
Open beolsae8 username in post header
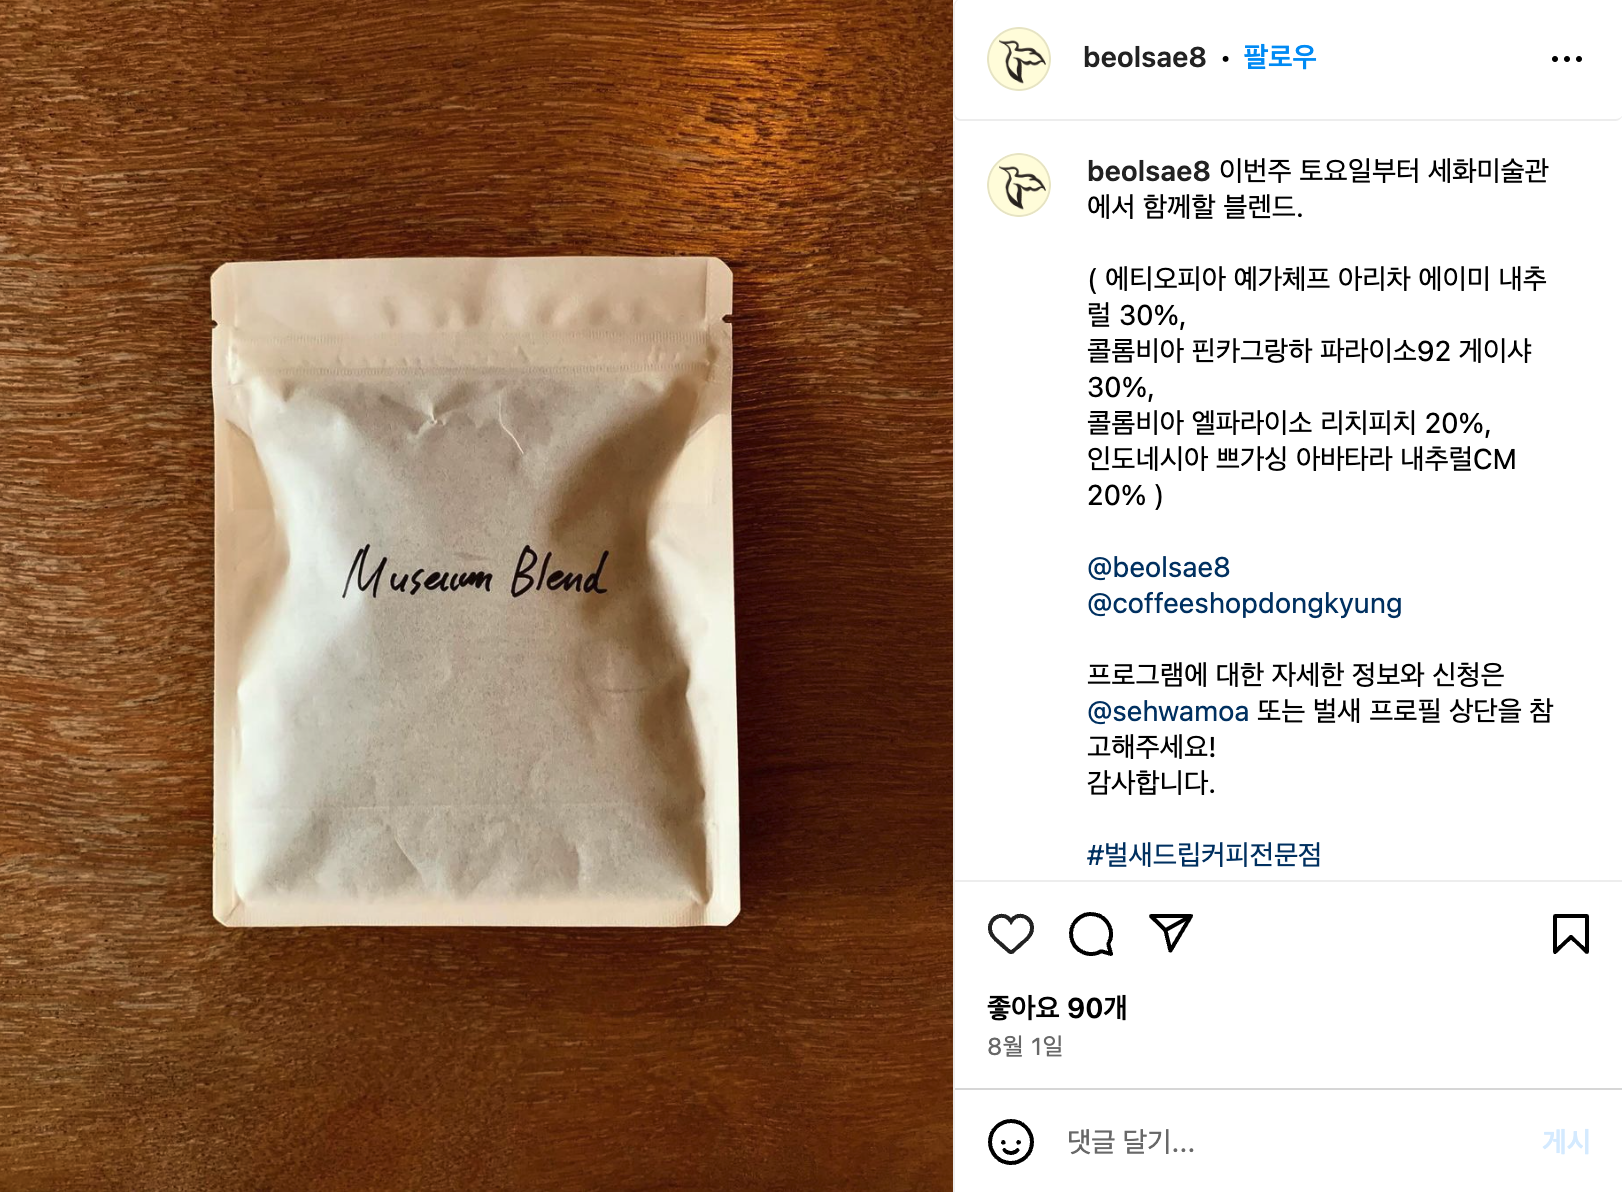(1144, 57)
